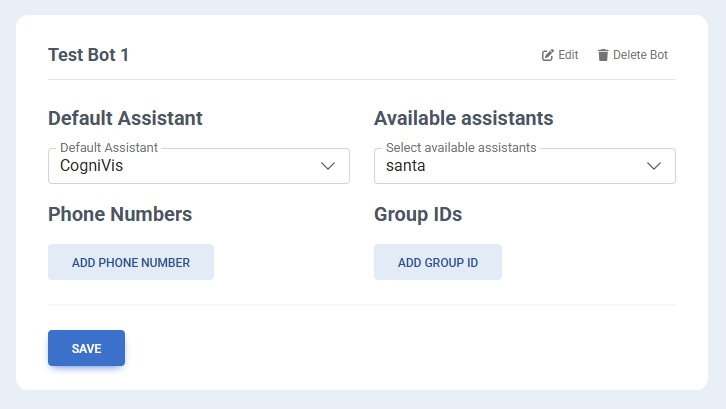
Task: Expand the available assistants chevron arrow
Action: click(654, 166)
